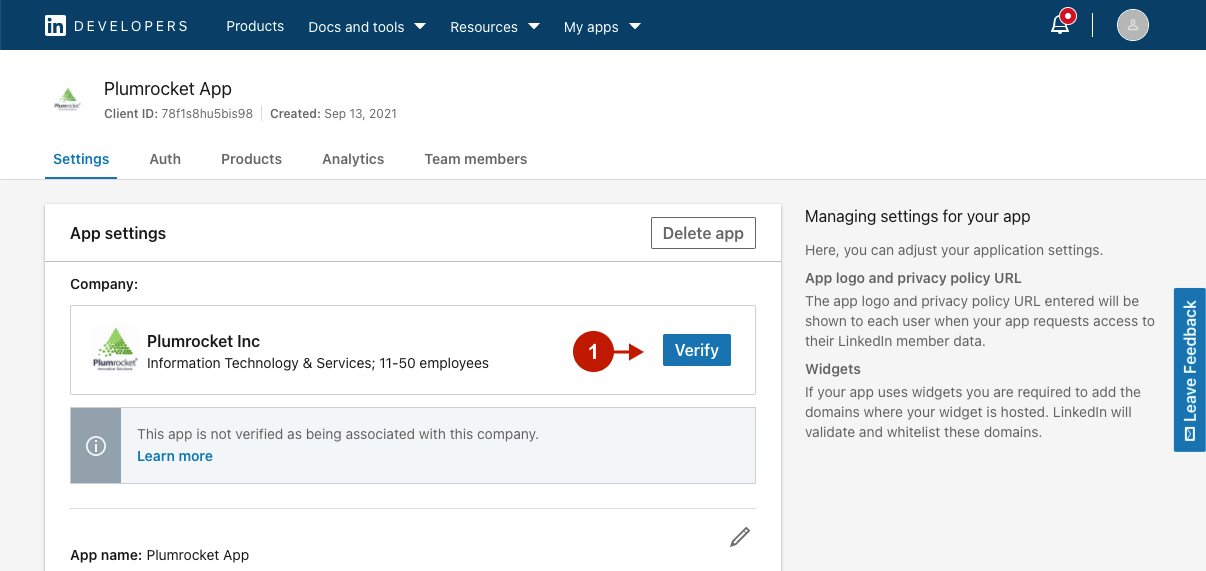This screenshot has width=1206, height=571.
Task: Follow the Learn more link
Action: [175, 456]
